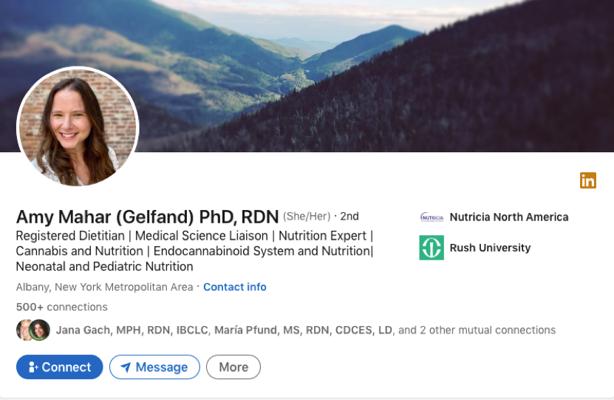Open Nutricia North America company page

(x=509, y=217)
